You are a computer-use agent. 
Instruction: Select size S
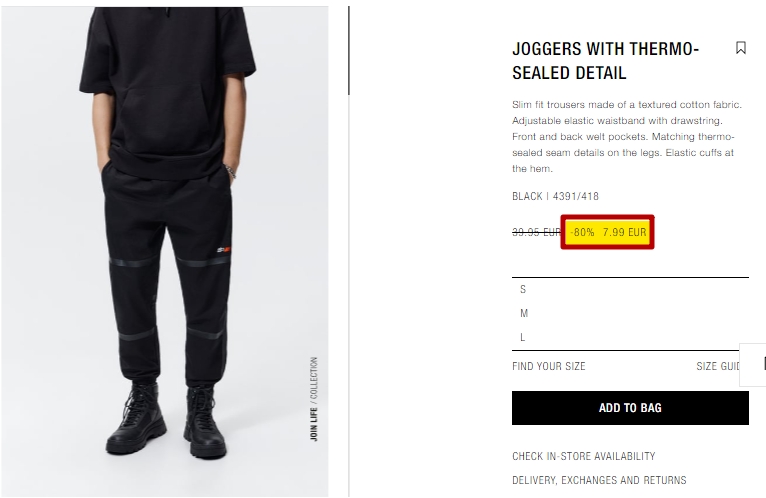pos(630,289)
